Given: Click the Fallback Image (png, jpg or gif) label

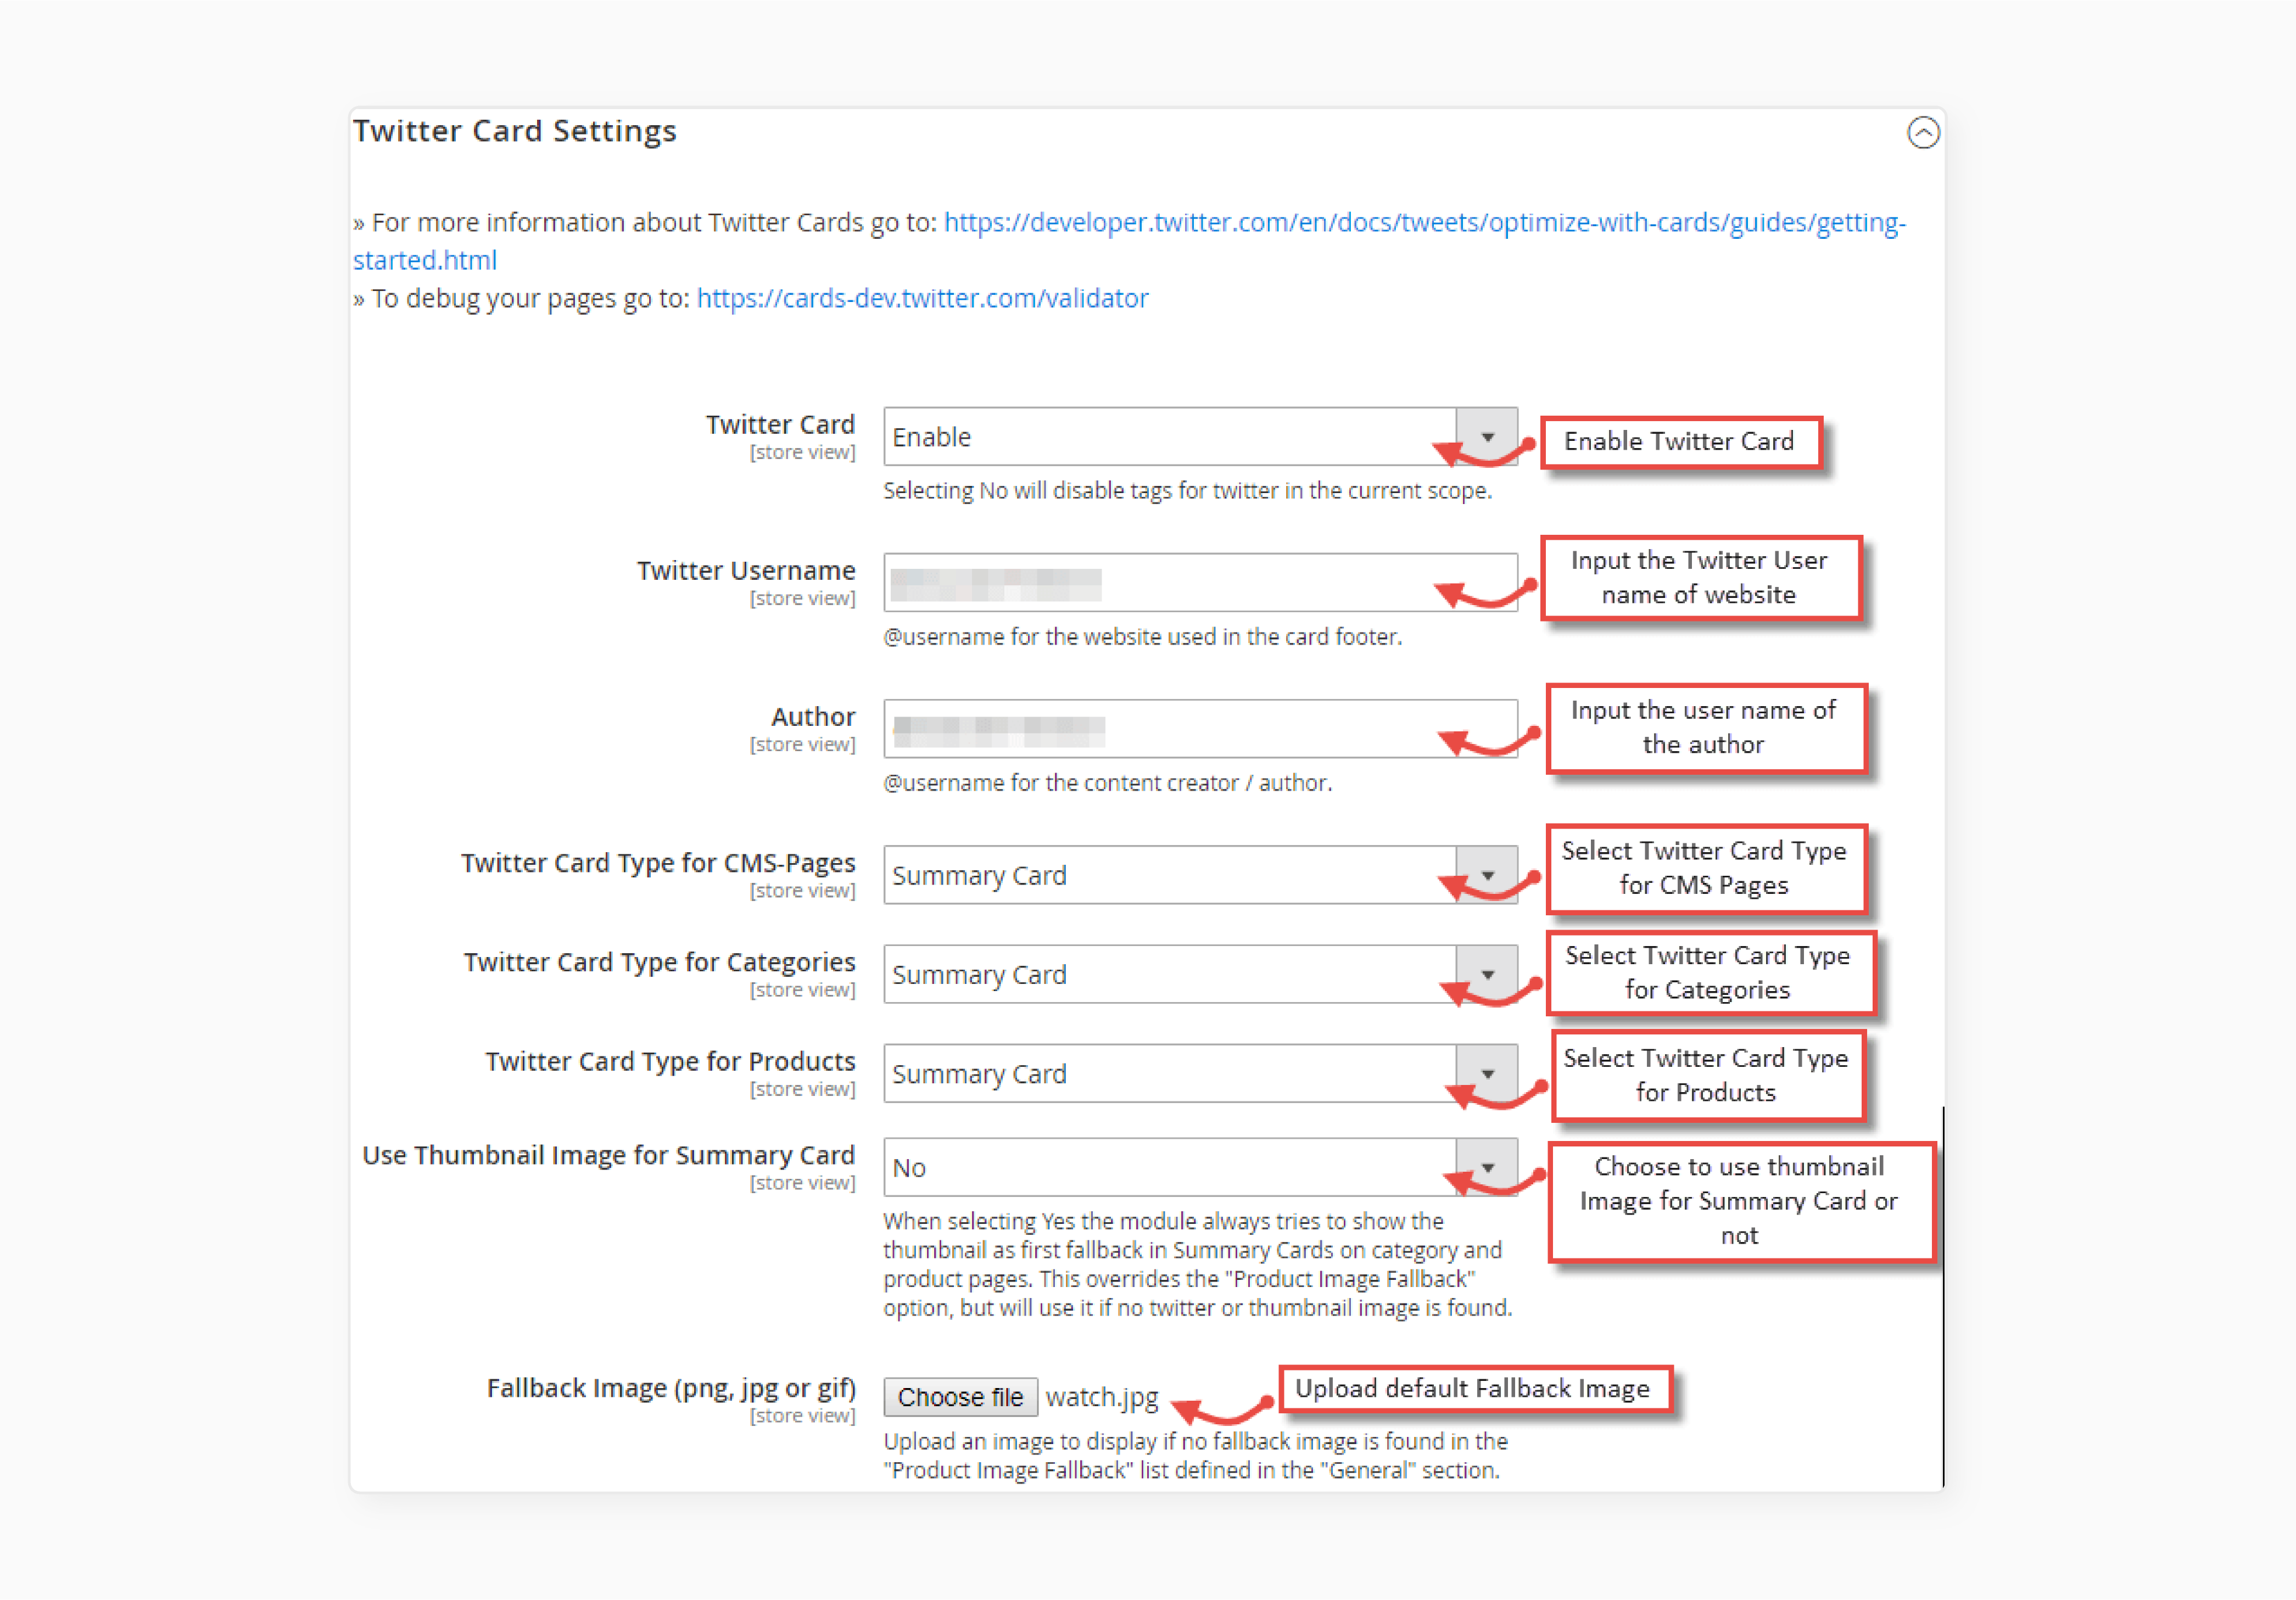Looking at the screenshot, I should [x=671, y=1388].
